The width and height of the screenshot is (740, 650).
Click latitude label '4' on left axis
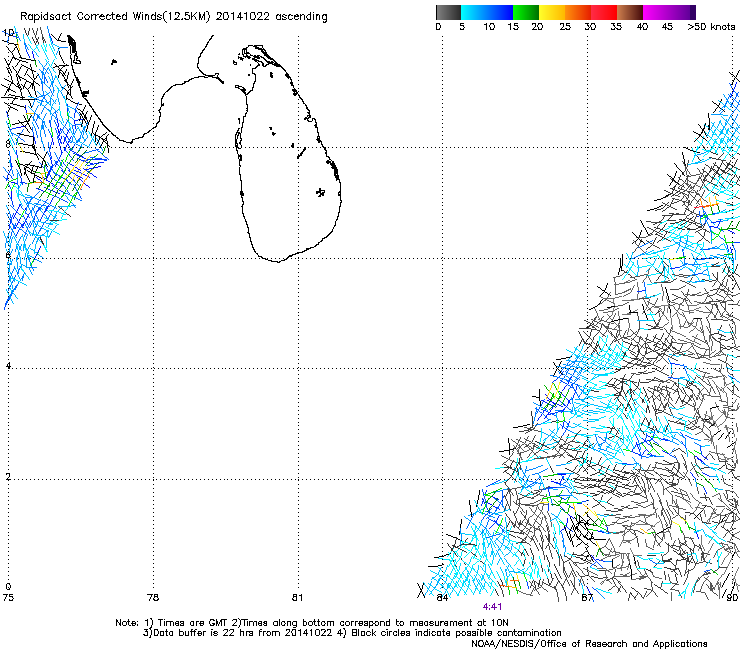coord(8,365)
